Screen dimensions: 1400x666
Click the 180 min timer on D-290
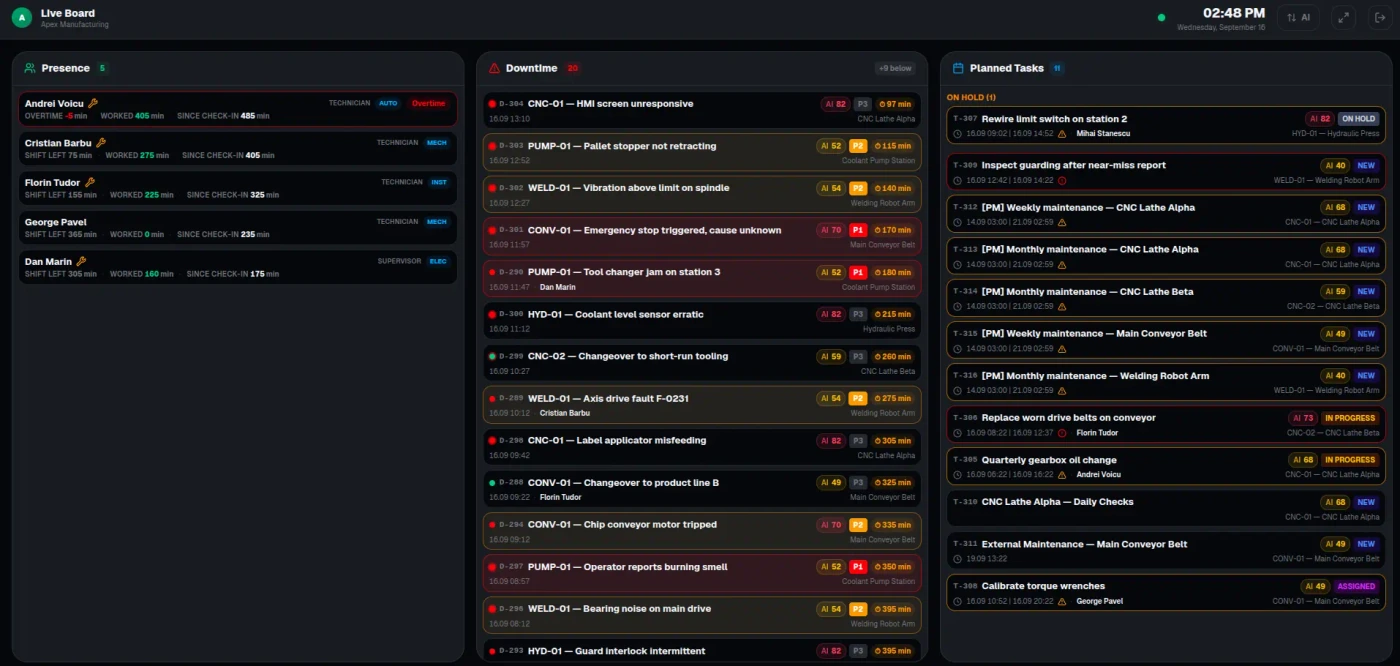(x=892, y=272)
